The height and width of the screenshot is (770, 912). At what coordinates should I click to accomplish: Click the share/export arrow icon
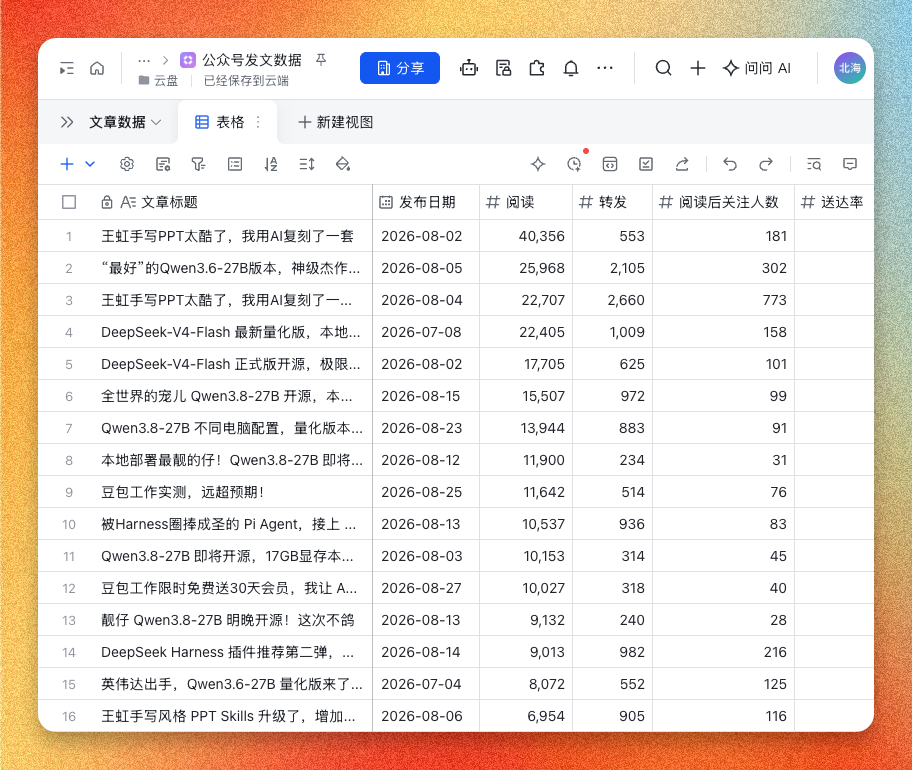682,164
